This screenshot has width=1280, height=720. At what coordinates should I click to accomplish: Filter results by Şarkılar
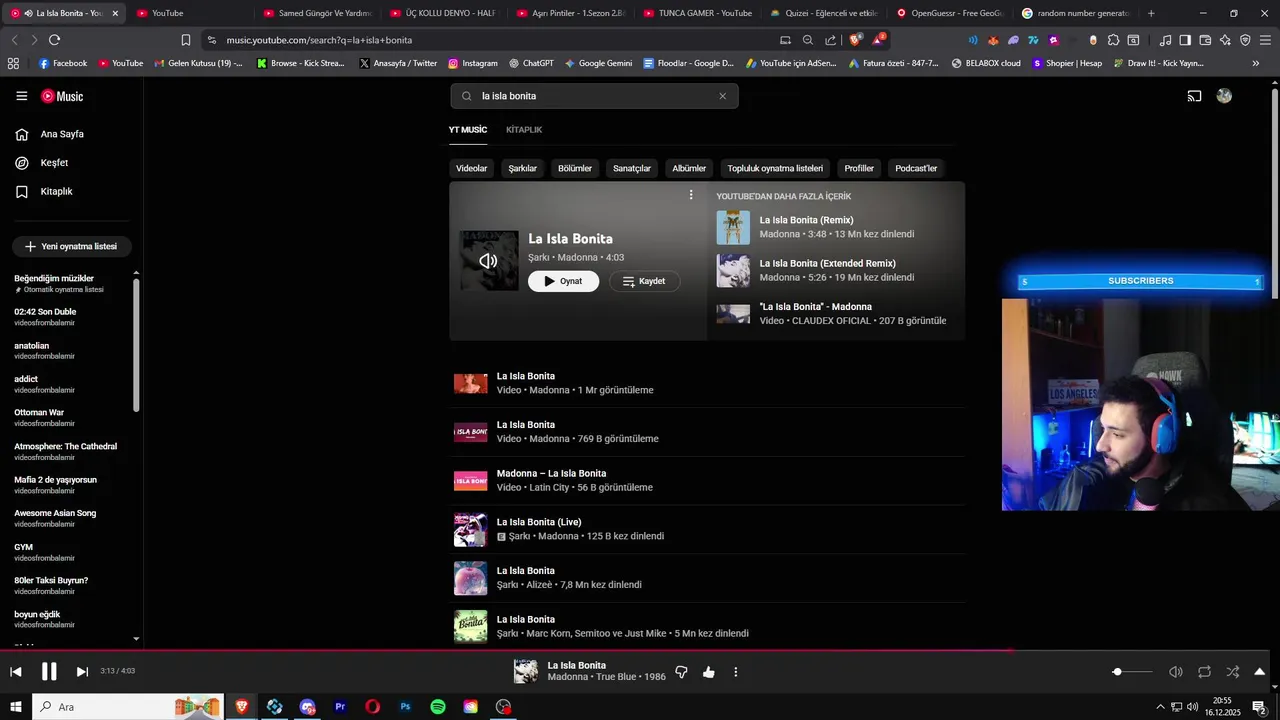point(523,168)
